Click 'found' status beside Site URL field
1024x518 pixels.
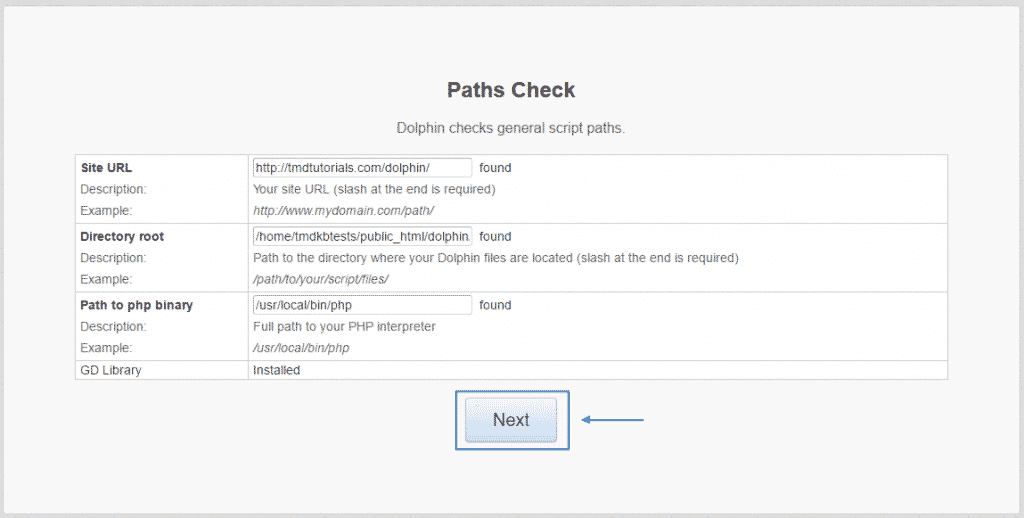(x=495, y=168)
